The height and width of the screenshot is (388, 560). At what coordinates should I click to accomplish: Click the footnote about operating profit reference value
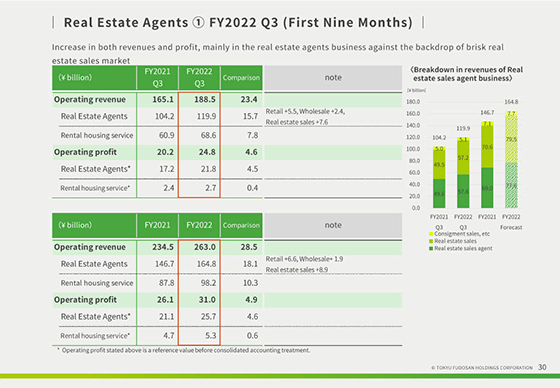[184, 350]
